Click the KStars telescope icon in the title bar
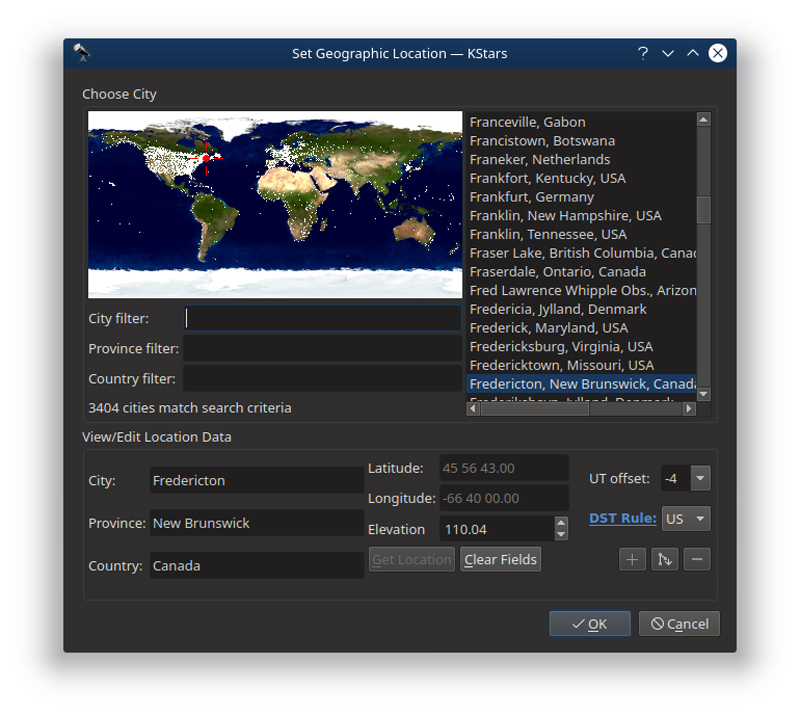The height and width of the screenshot is (716, 800). click(80, 53)
